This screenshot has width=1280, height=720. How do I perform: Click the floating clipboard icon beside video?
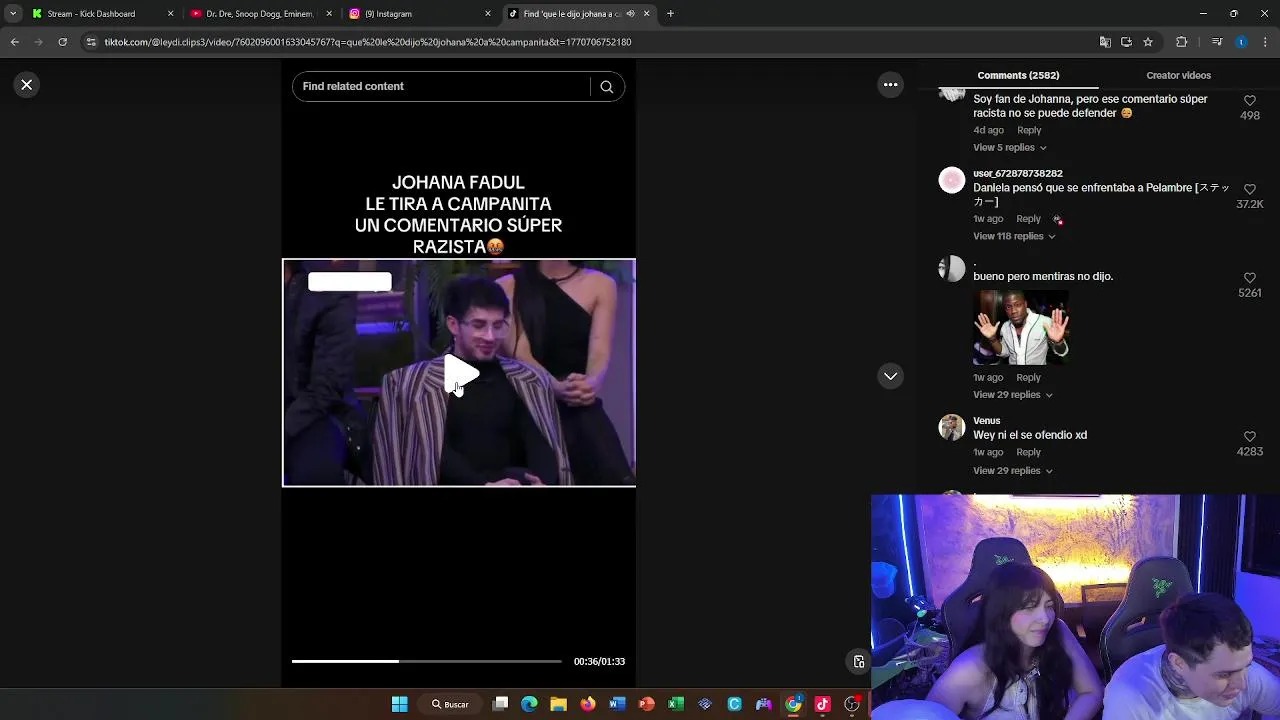point(858,661)
